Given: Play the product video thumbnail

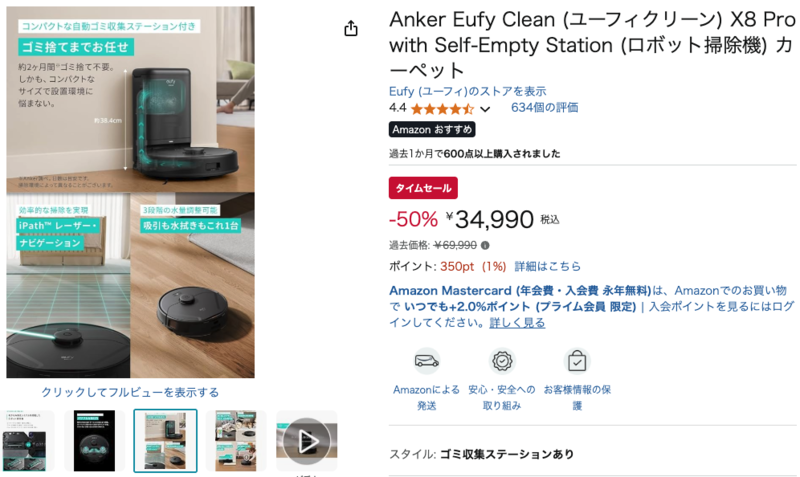Looking at the screenshot, I should (307, 441).
